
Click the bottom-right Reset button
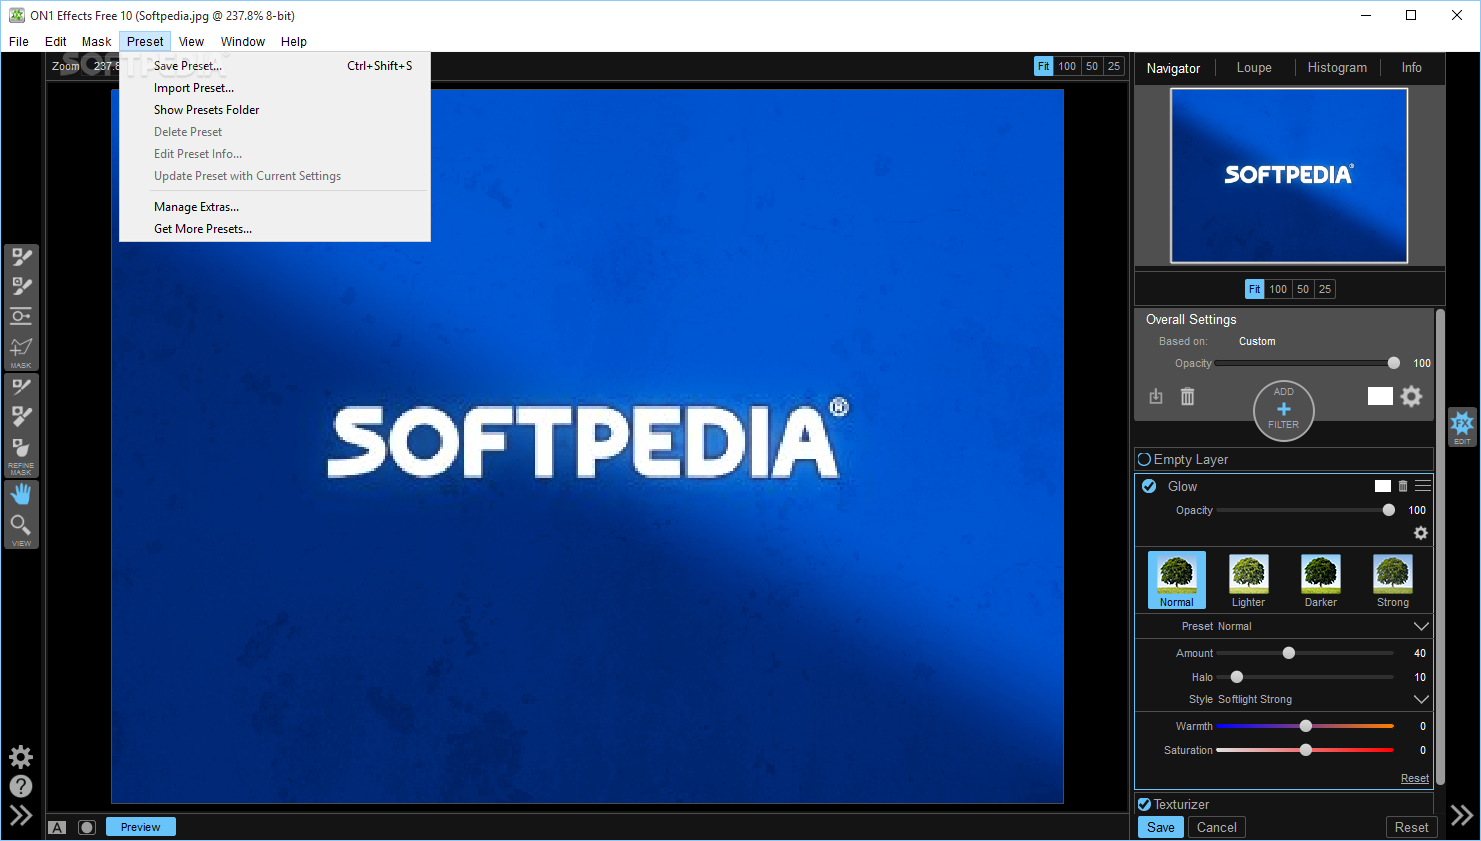click(x=1411, y=827)
